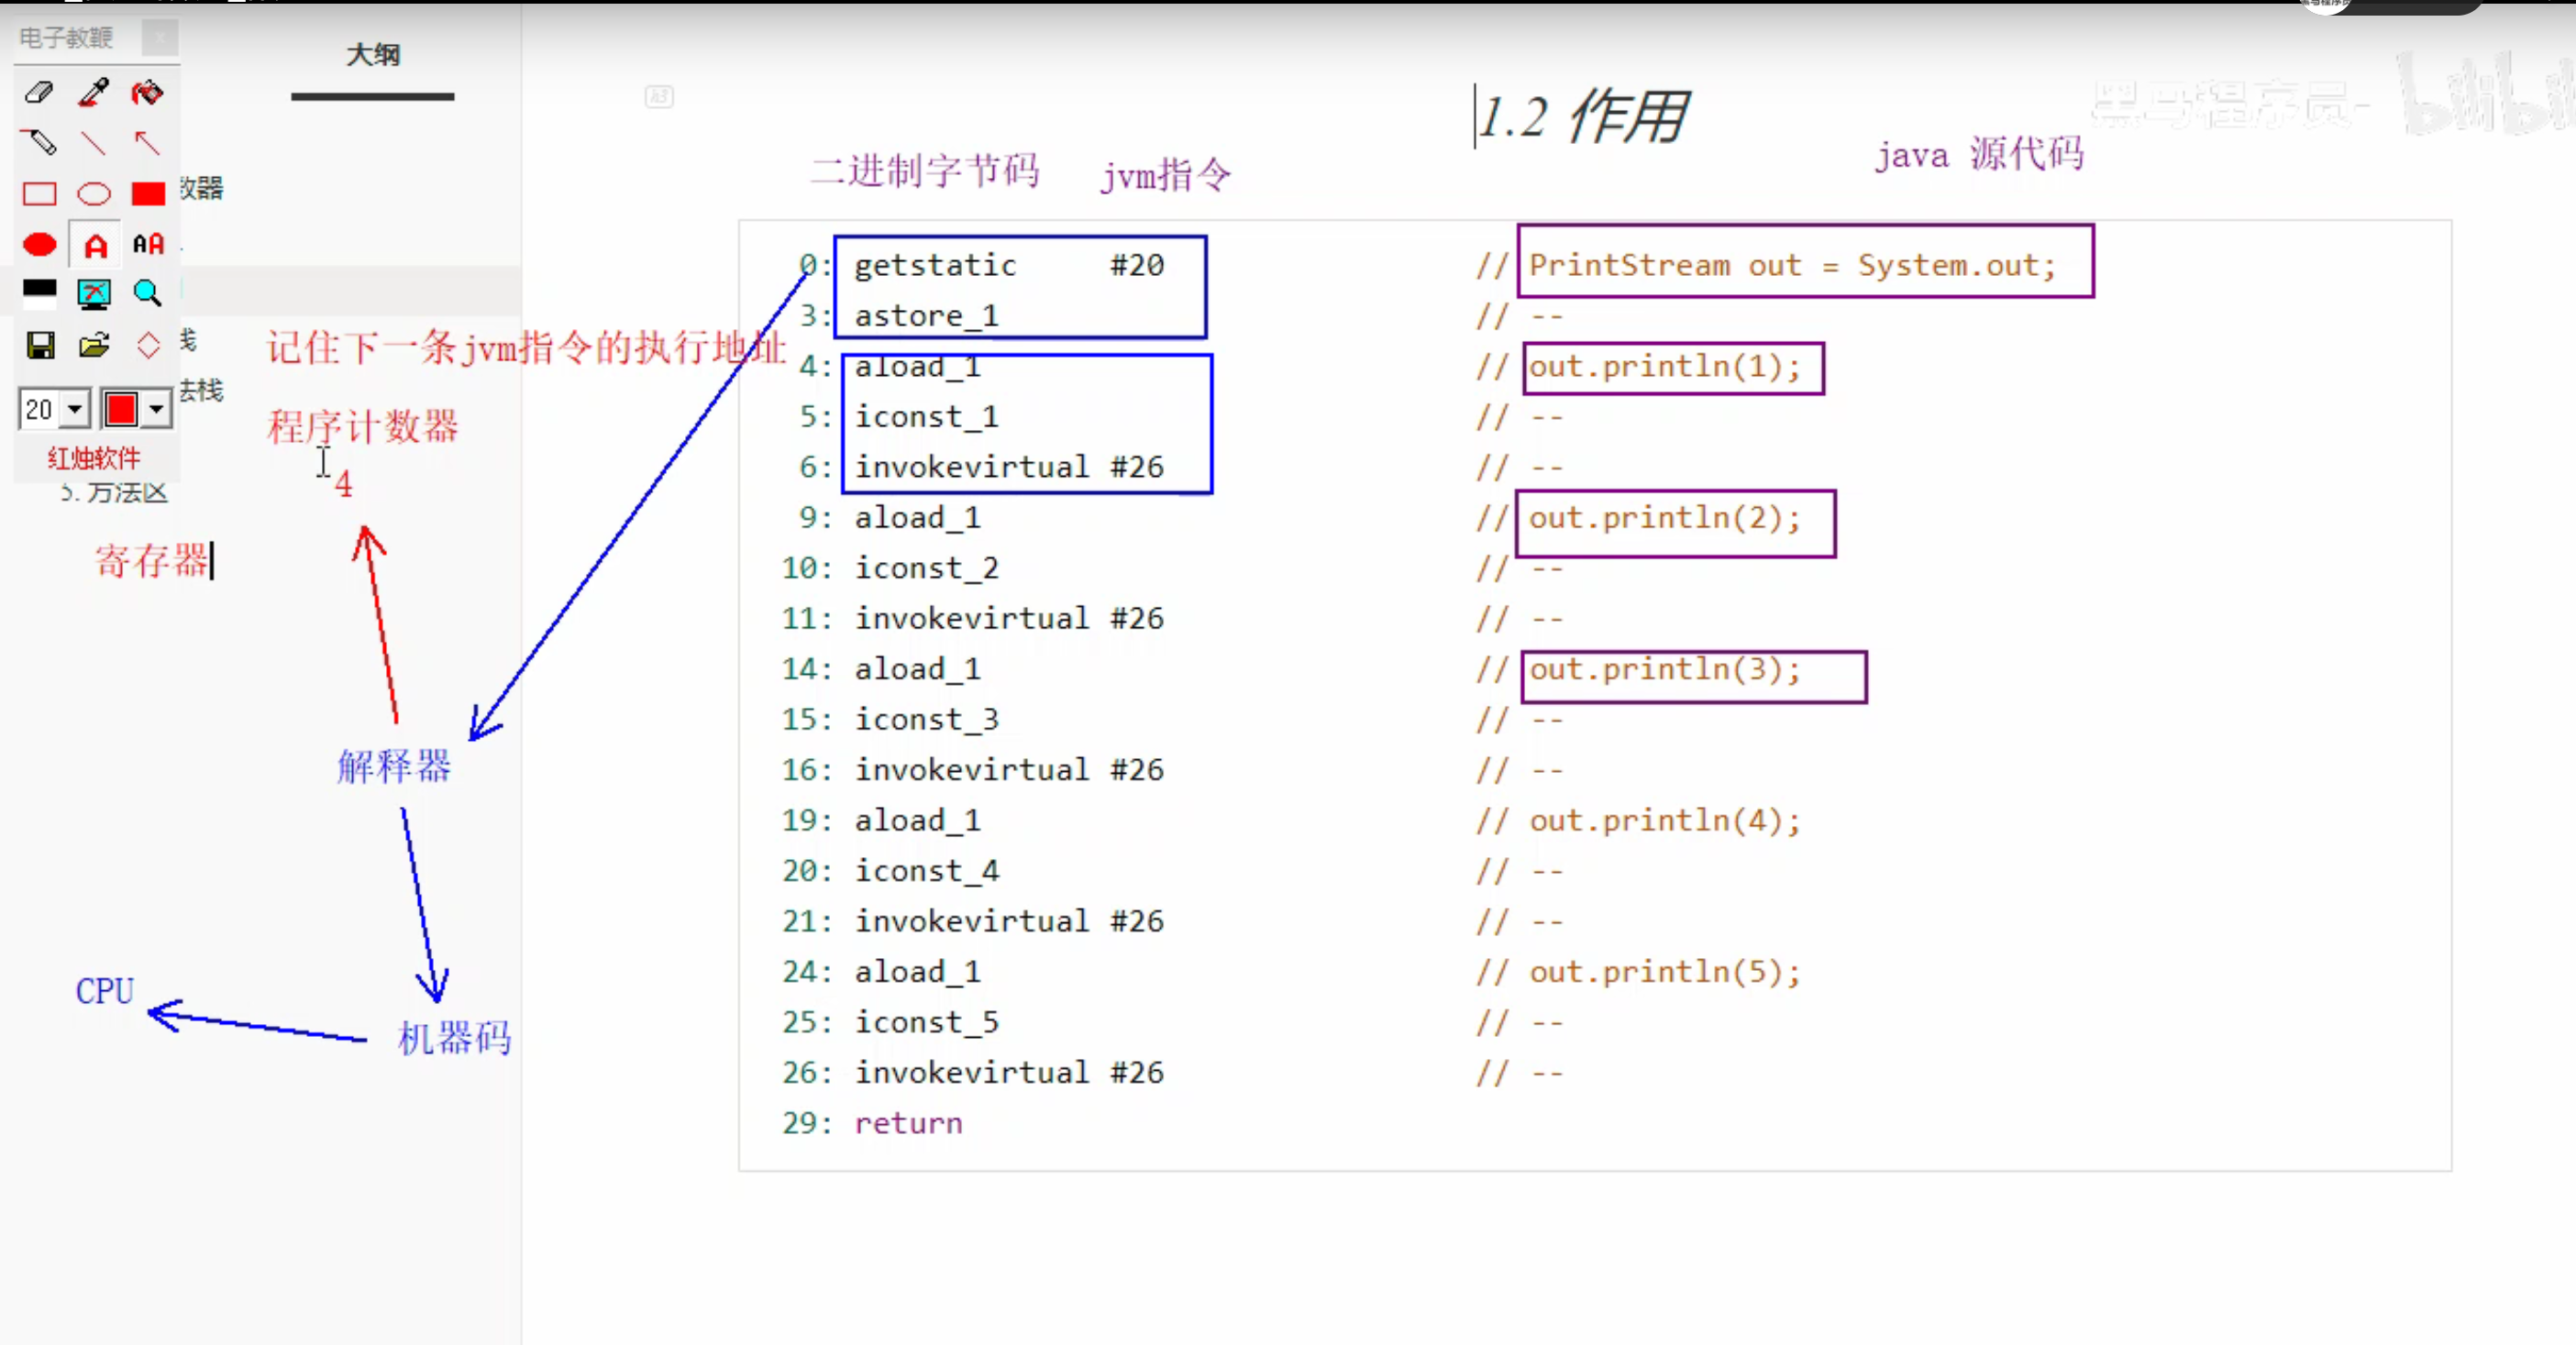The height and width of the screenshot is (1345, 2576).
Task: Click the 'out.println(5);' comment
Action: pyautogui.click(x=1665, y=972)
